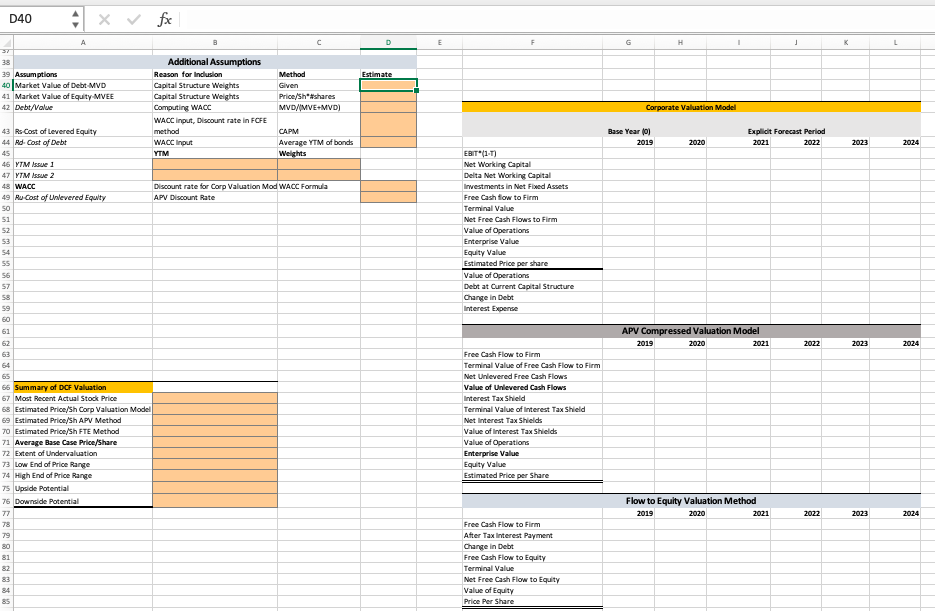Select the orange estimate cell D40

click(x=388, y=85)
